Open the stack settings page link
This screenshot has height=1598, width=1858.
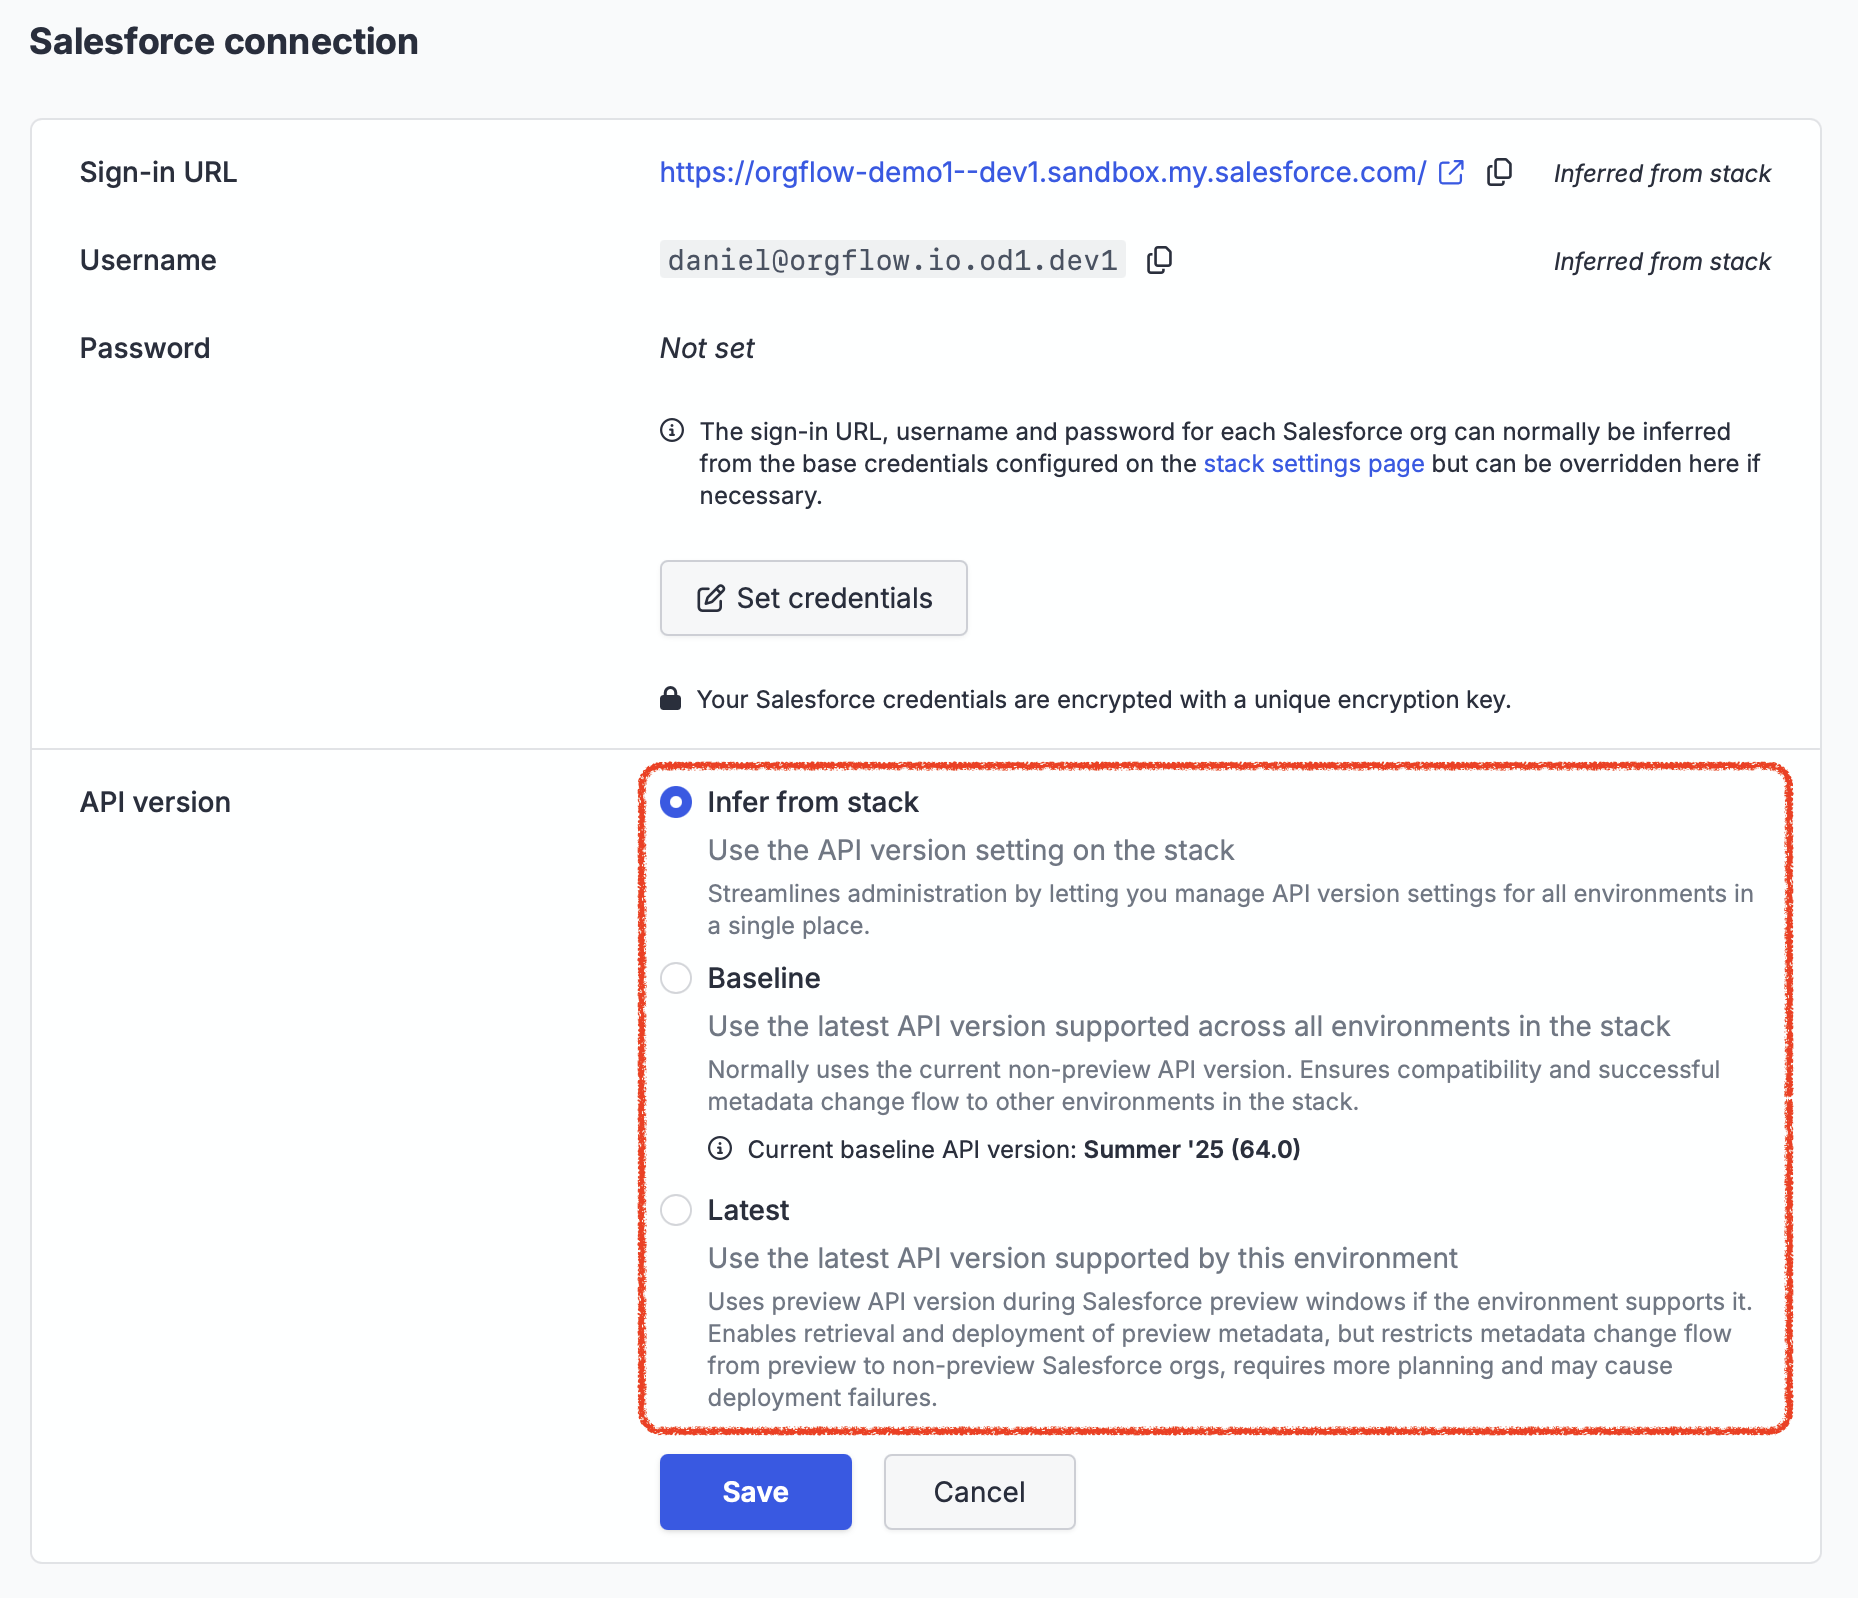coord(1313,464)
